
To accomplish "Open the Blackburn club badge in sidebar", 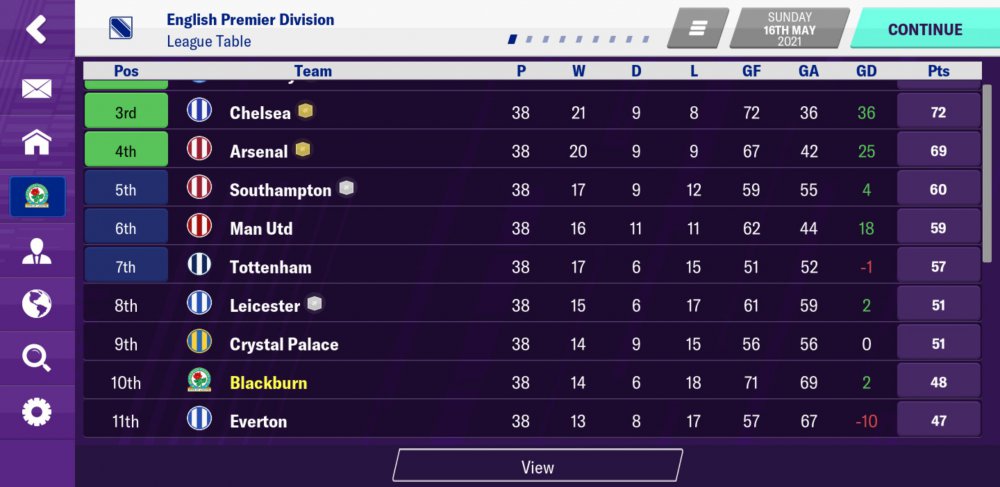I will tap(37, 196).
